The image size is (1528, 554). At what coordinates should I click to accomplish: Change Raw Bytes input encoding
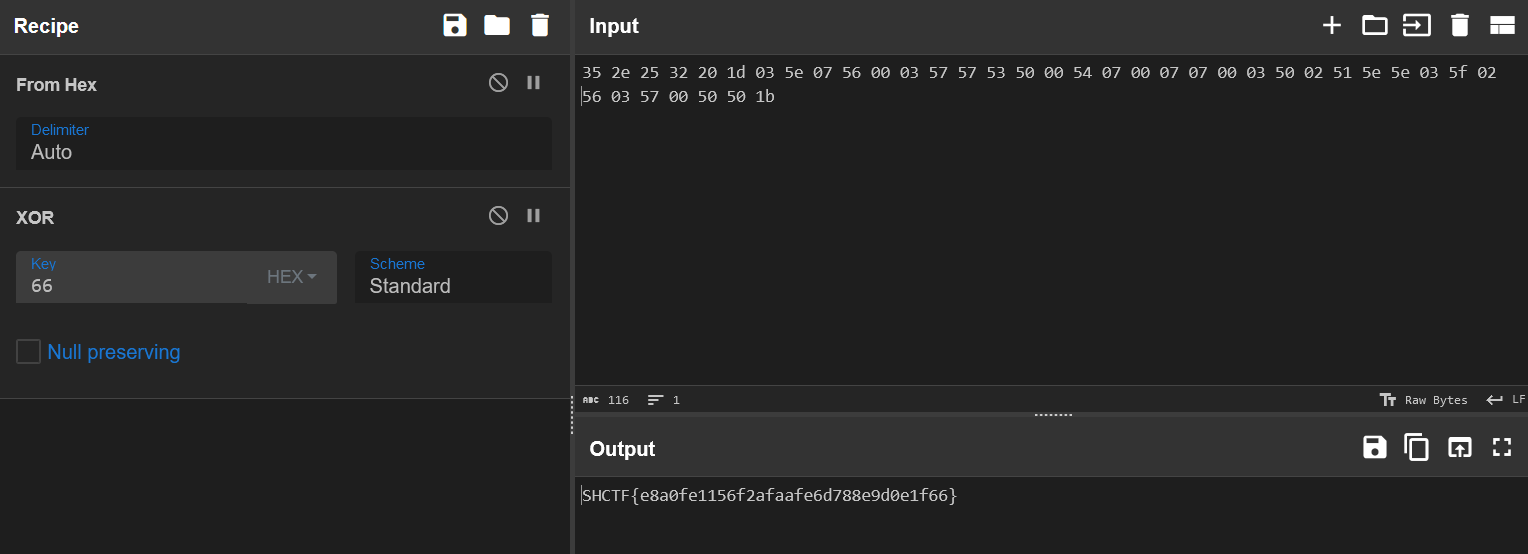1423,400
